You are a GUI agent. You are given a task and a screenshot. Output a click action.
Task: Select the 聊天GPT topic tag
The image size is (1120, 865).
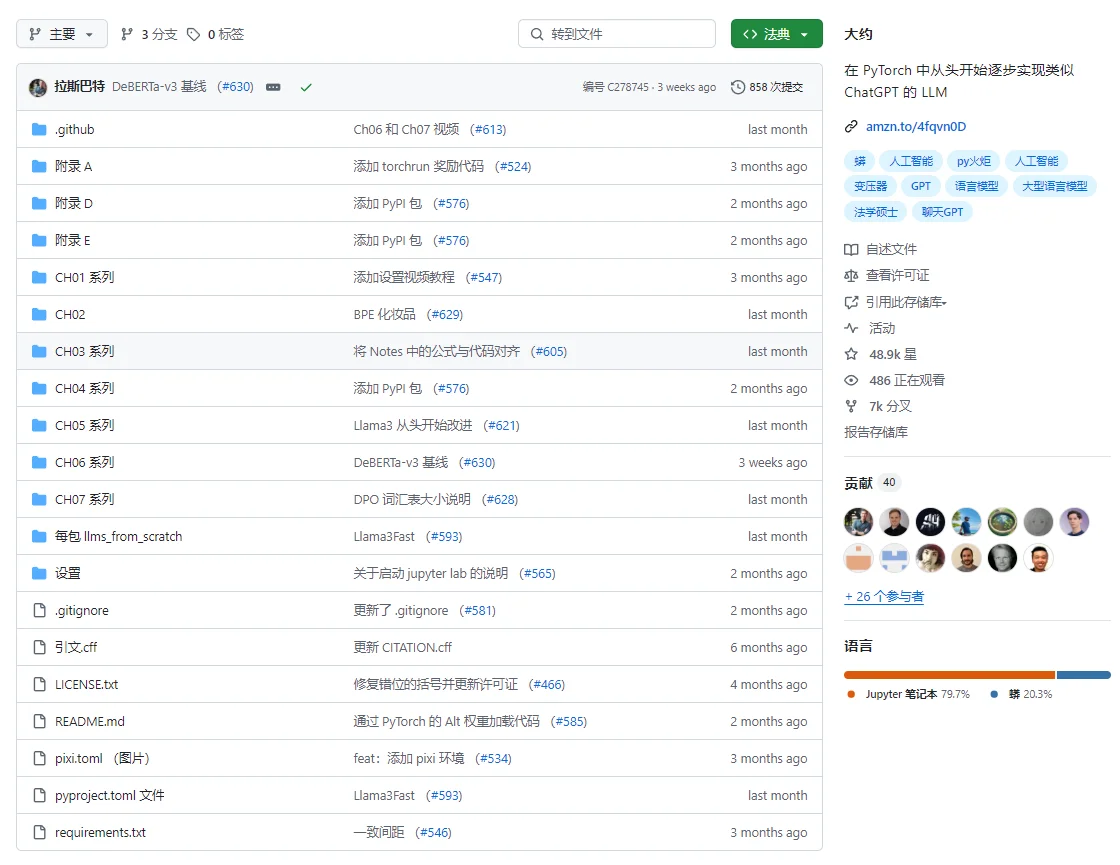point(942,212)
